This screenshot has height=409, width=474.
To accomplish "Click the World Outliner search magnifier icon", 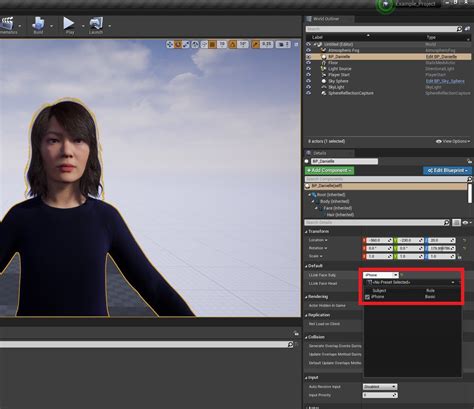I will [460, 29].
